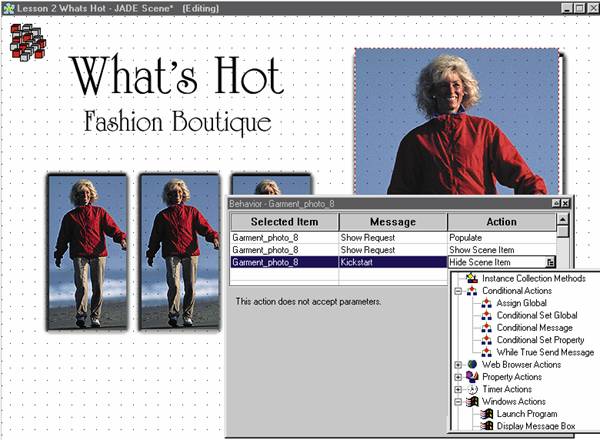Click the Kickstart message cell
The height and width of the screenshot is (440, 600).
pos(393,262)
